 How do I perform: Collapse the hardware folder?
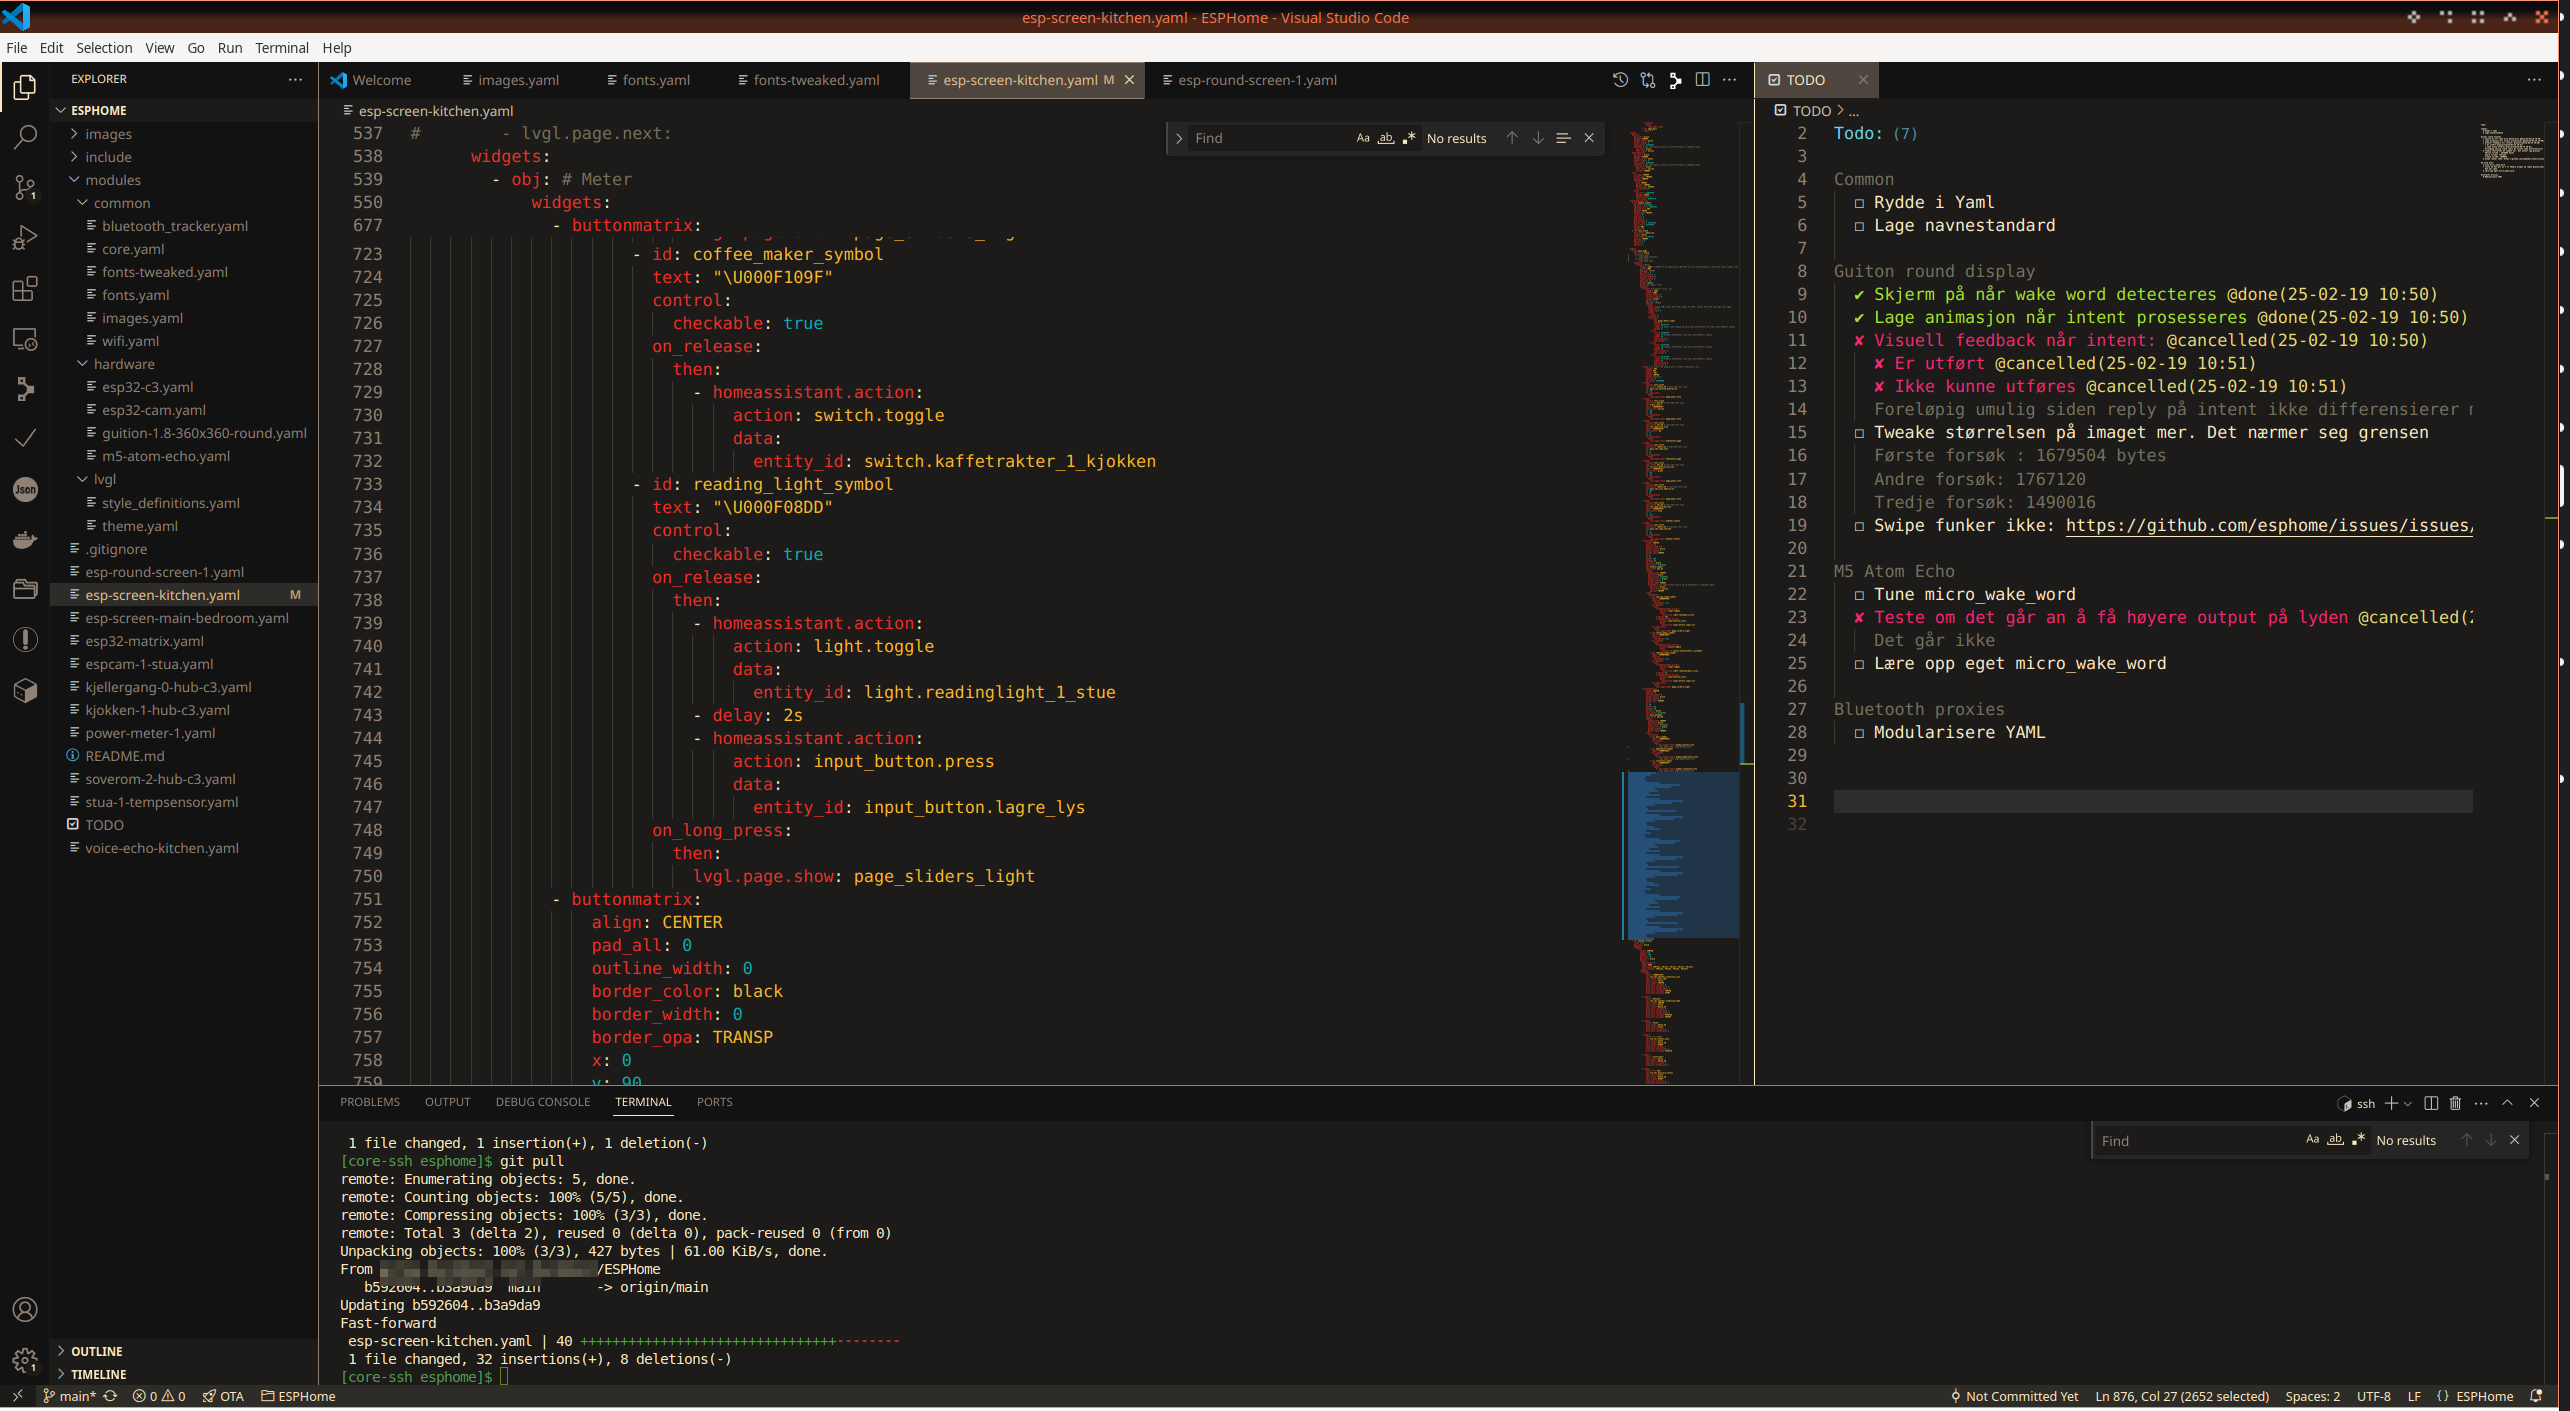click(x=123, y=364)
